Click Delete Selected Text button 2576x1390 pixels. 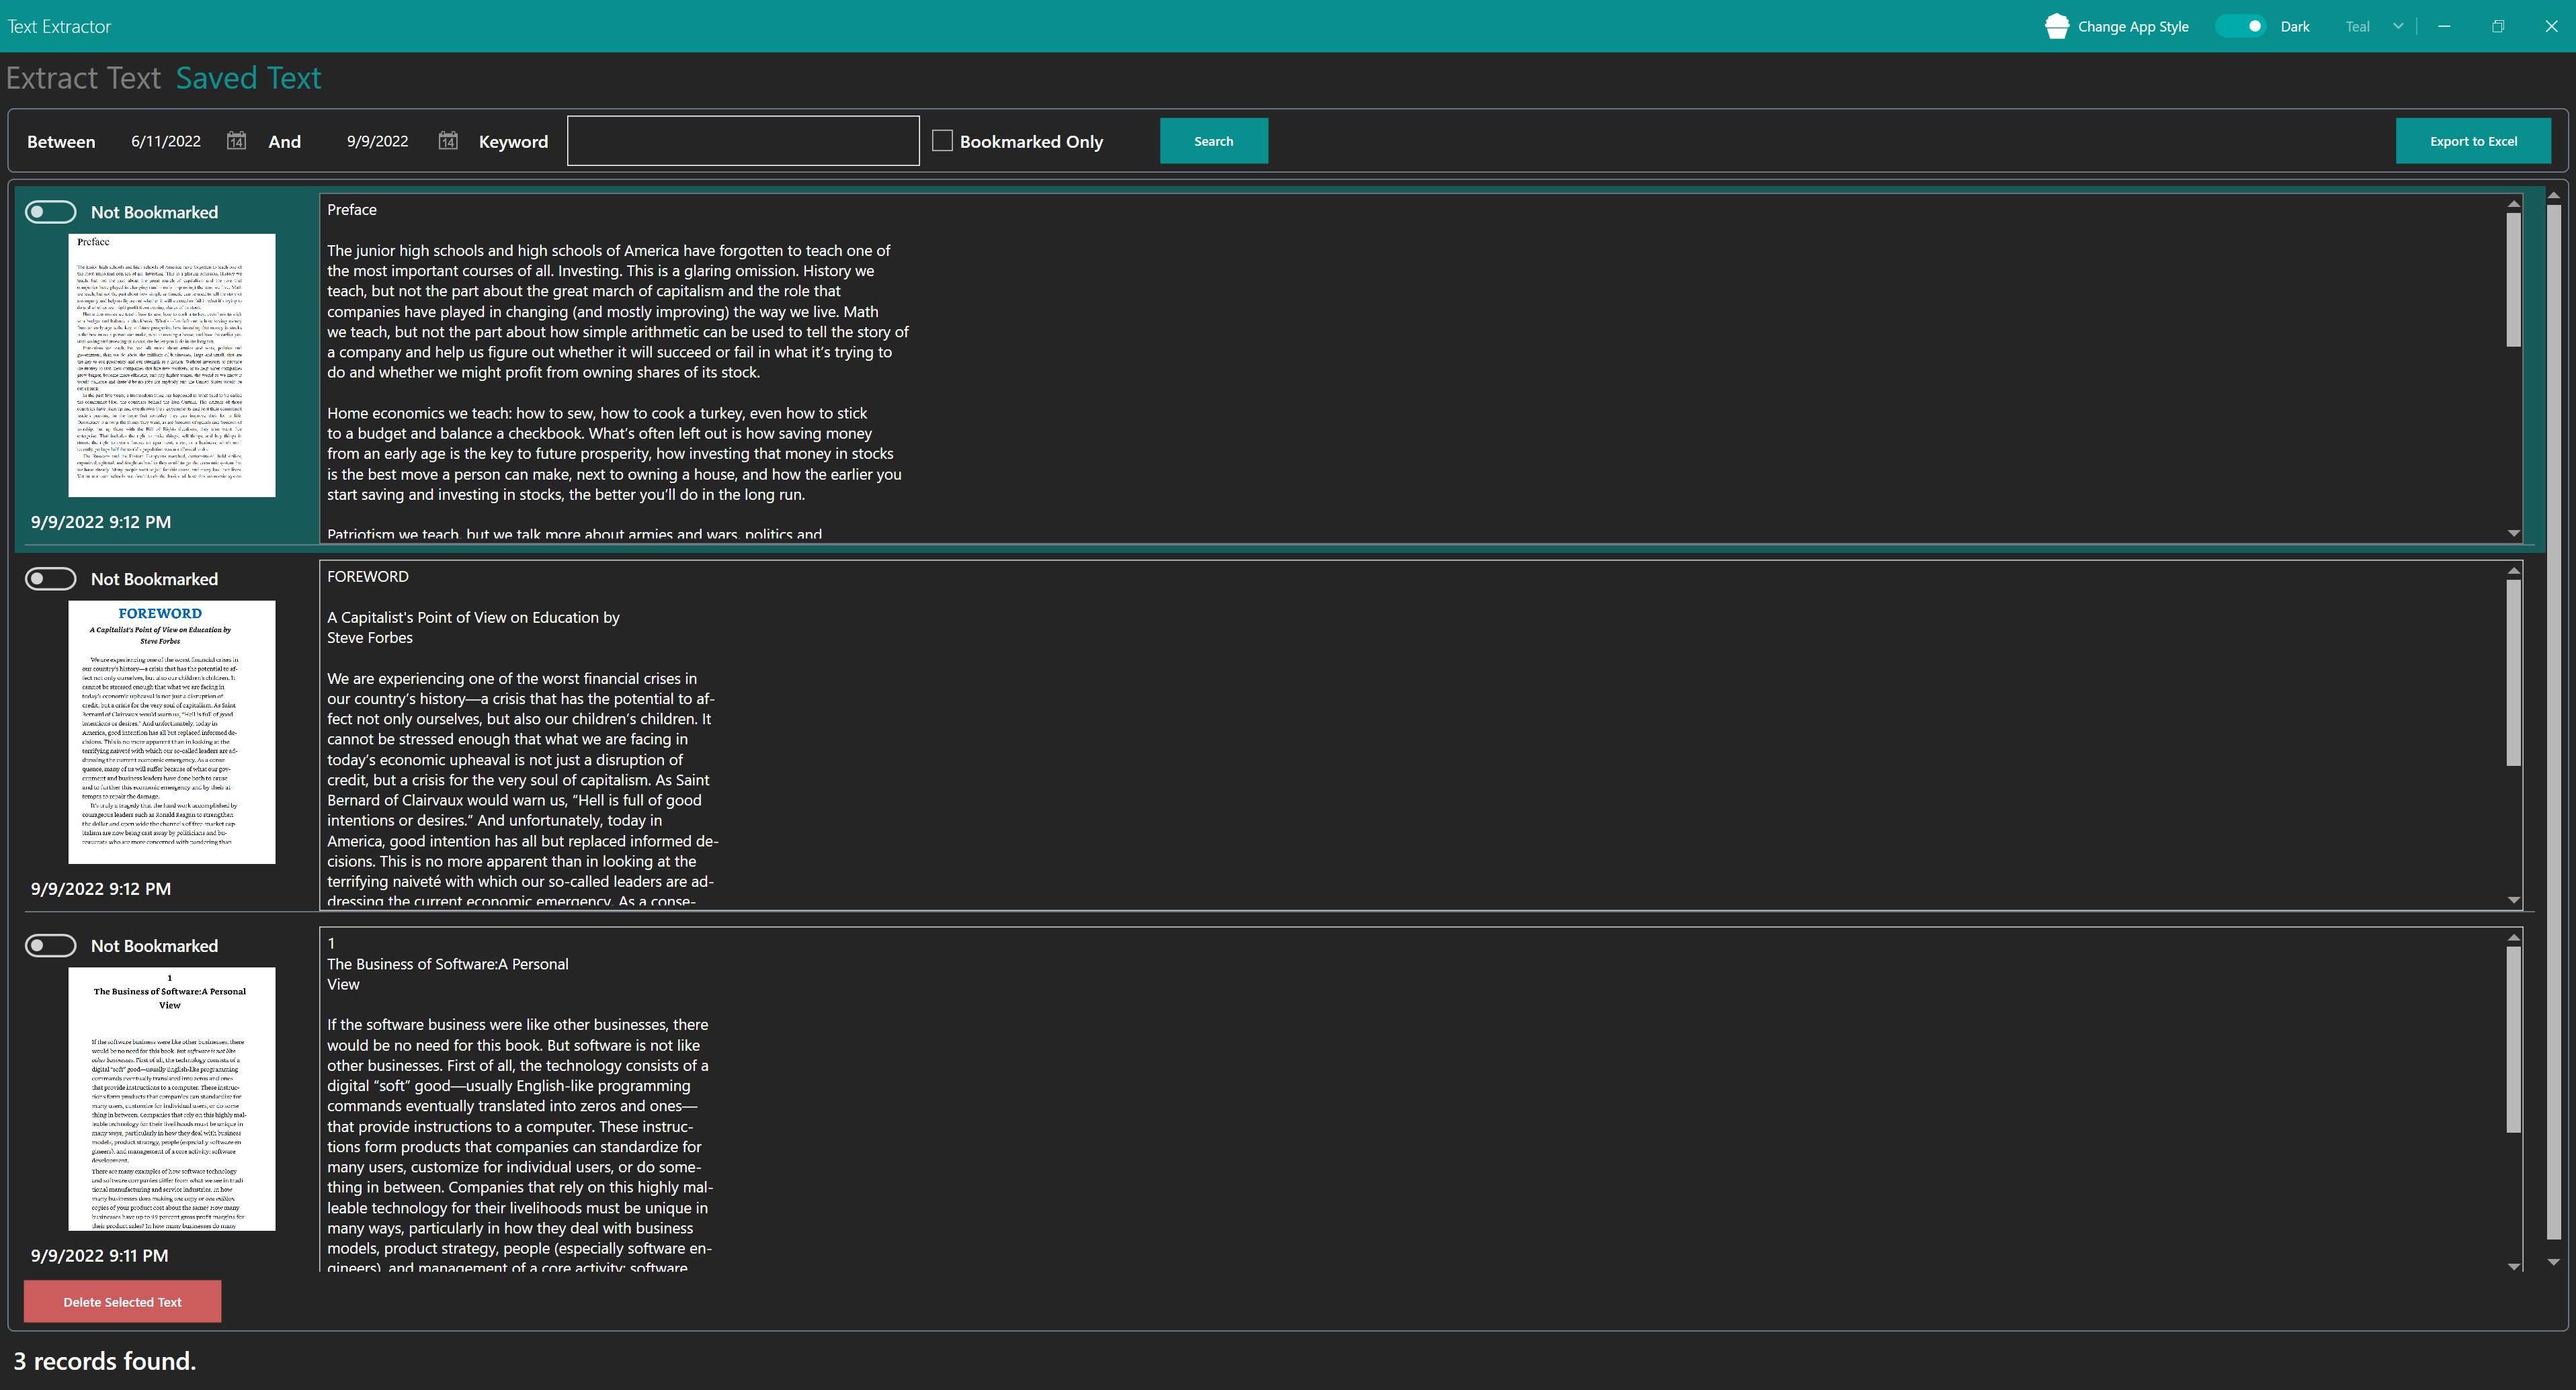(122, 1301)
